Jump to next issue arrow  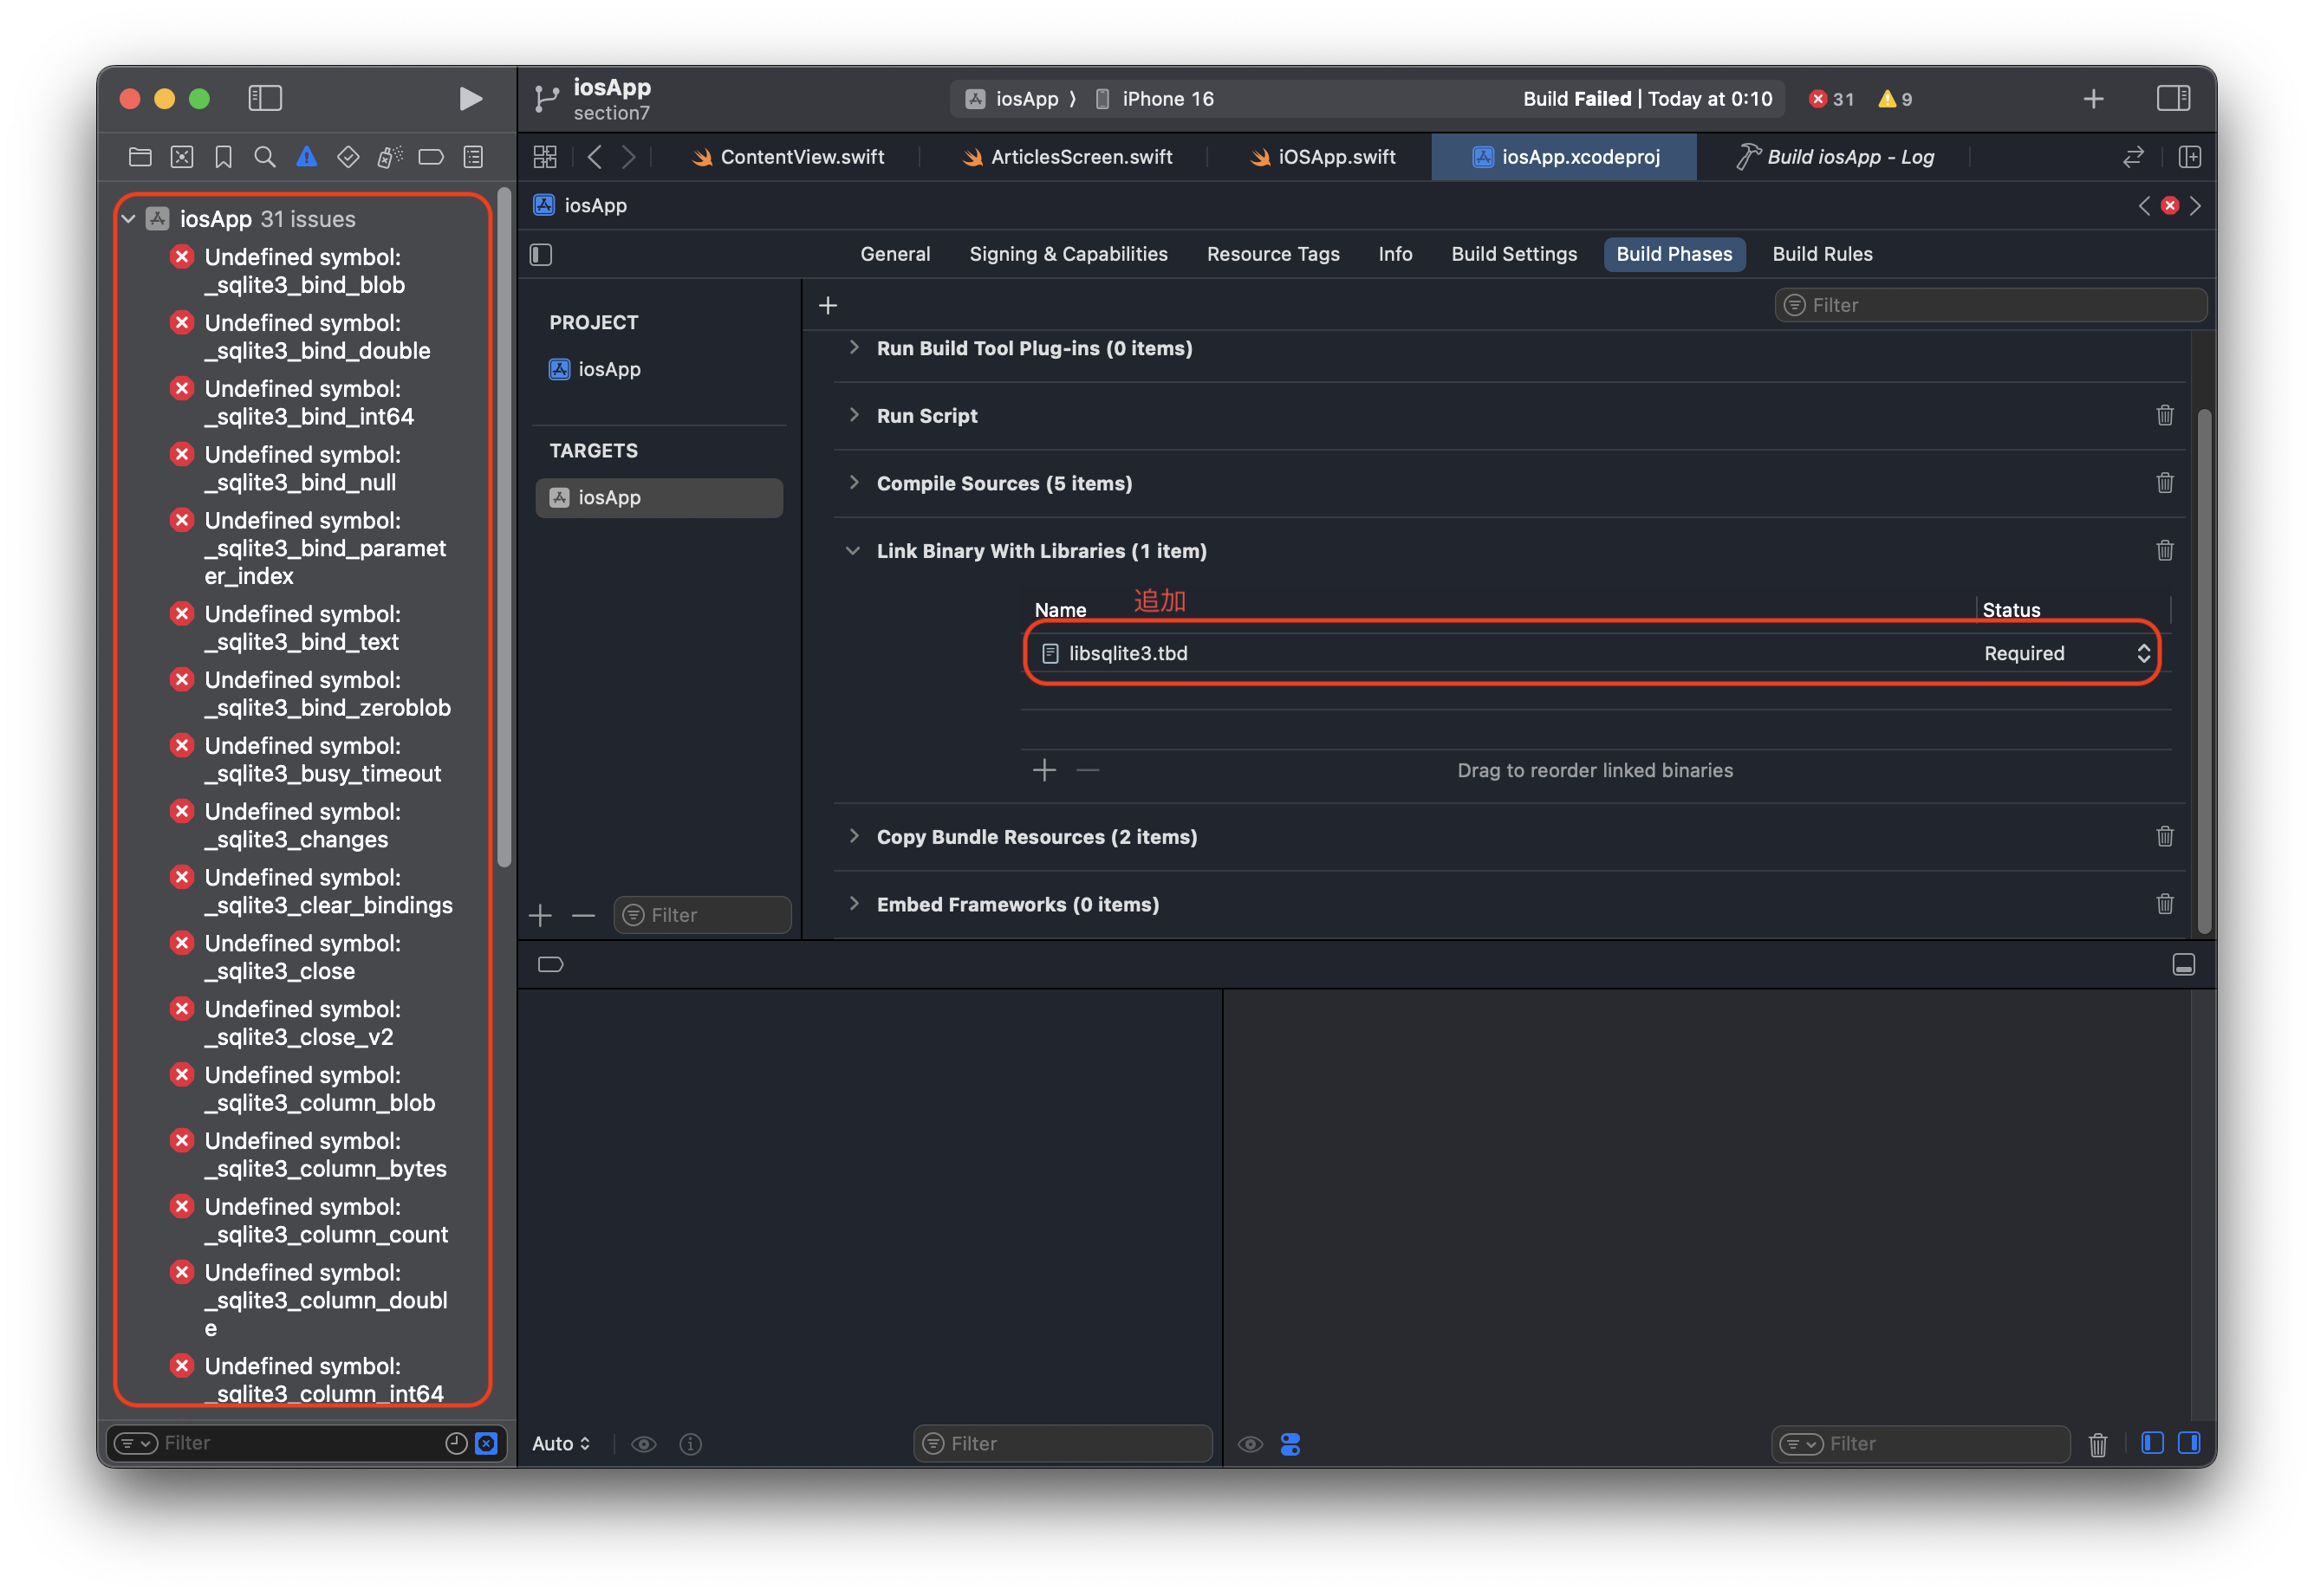[2195, 206]
